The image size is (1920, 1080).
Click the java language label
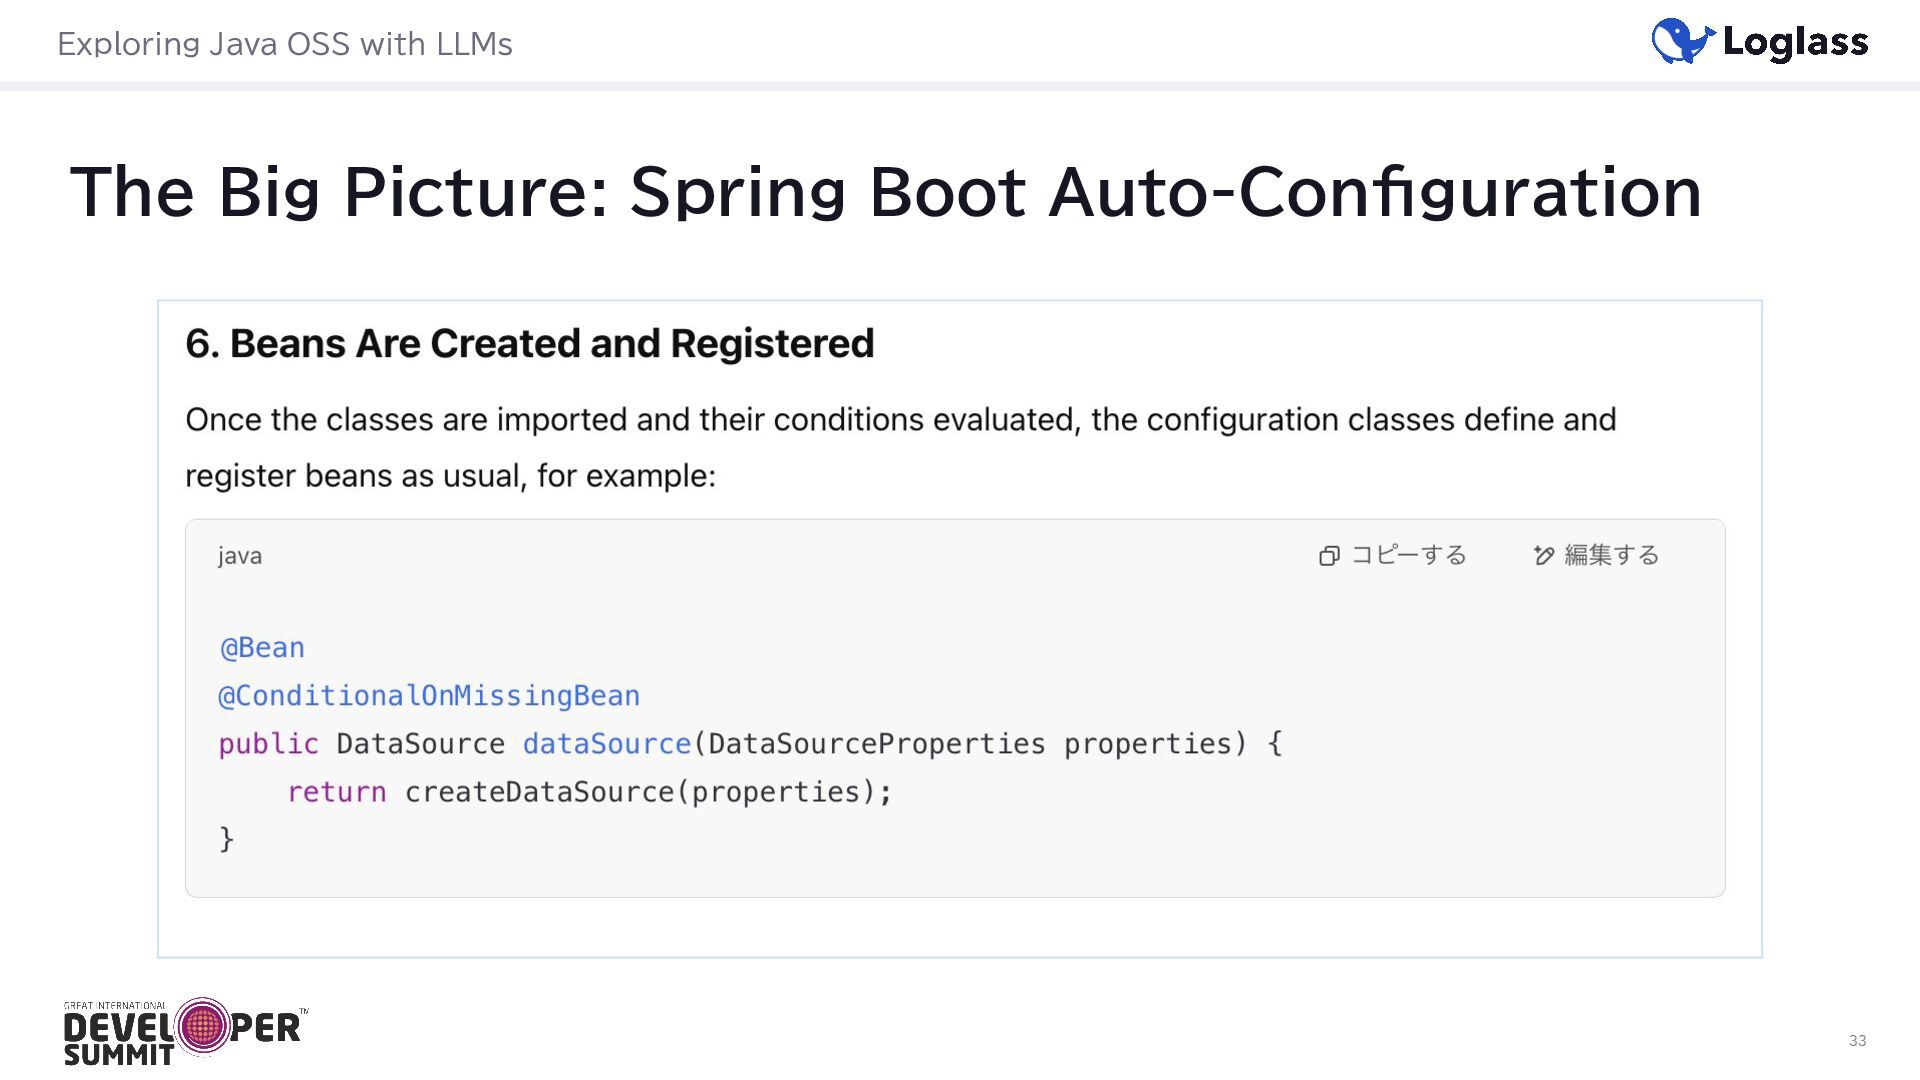click(x=240, y=556)
